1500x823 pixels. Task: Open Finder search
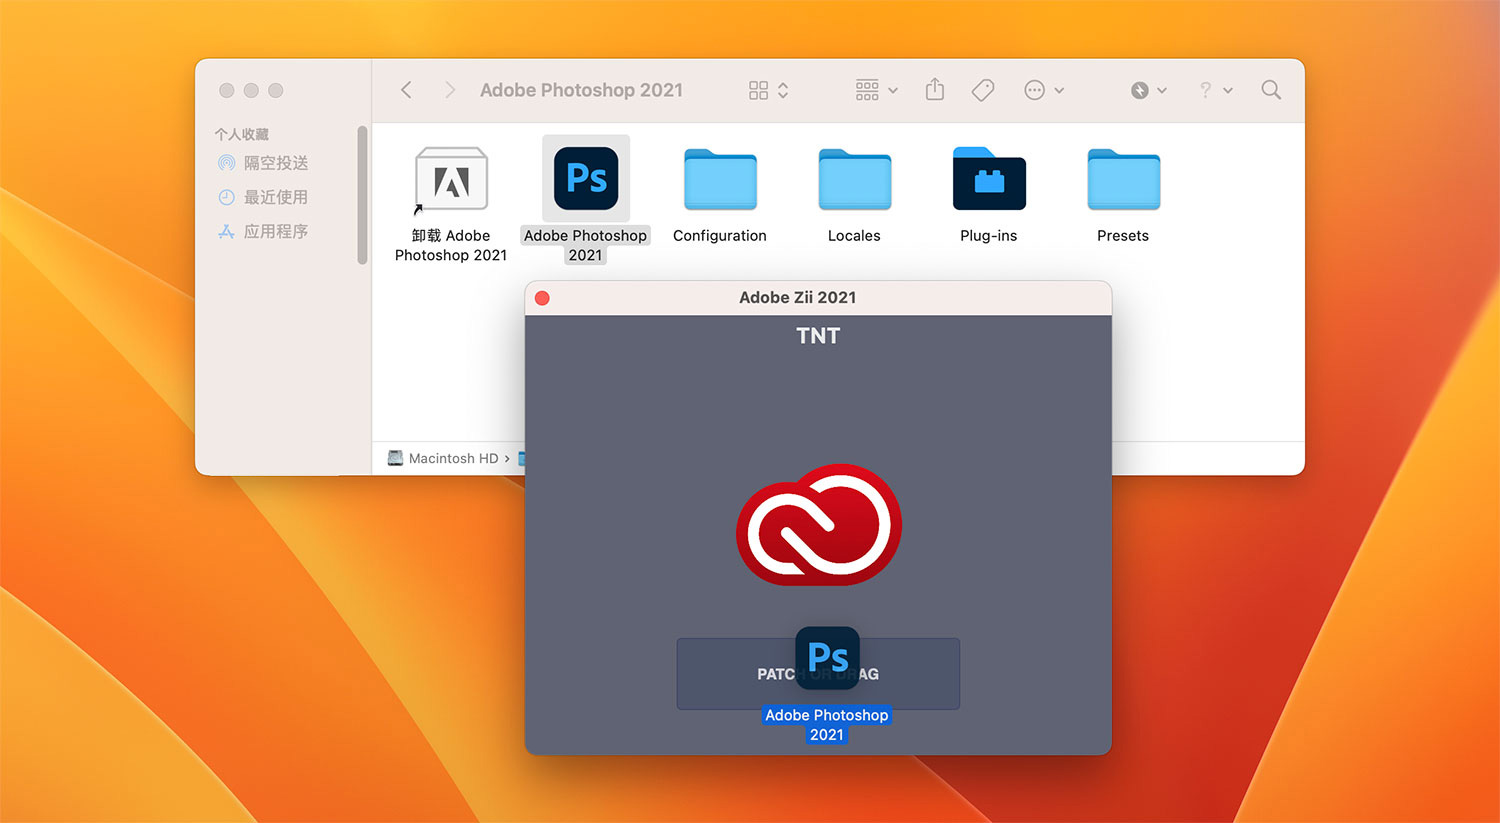1271,90
